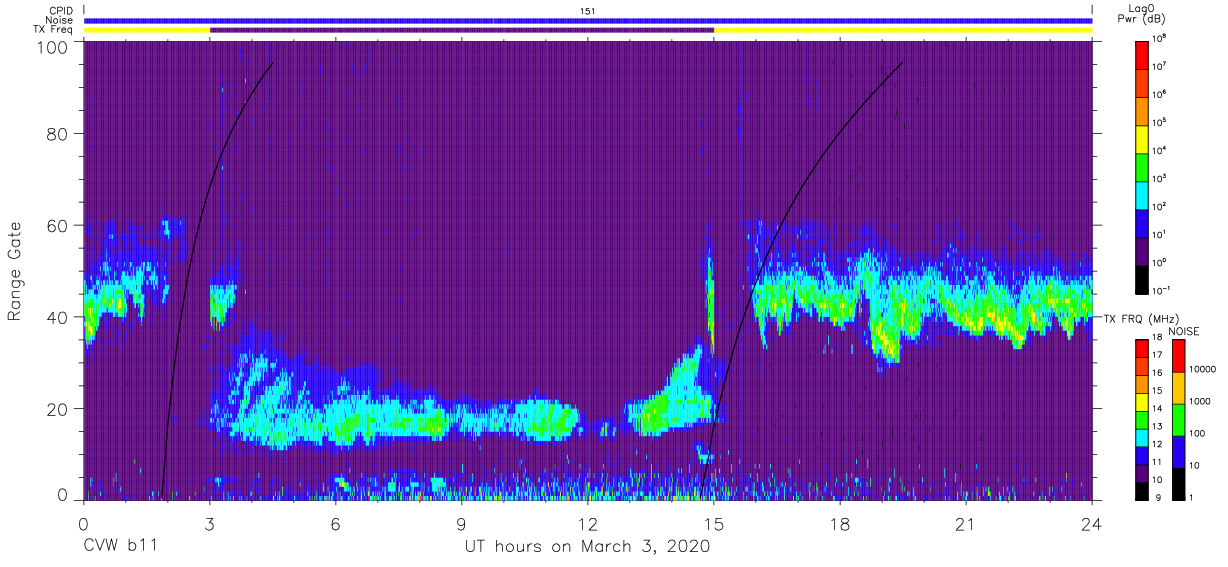Screen dimensions: 1228x567
Task: Click the TX FRQ colorbar label "9"
Action: point(1157,497)
